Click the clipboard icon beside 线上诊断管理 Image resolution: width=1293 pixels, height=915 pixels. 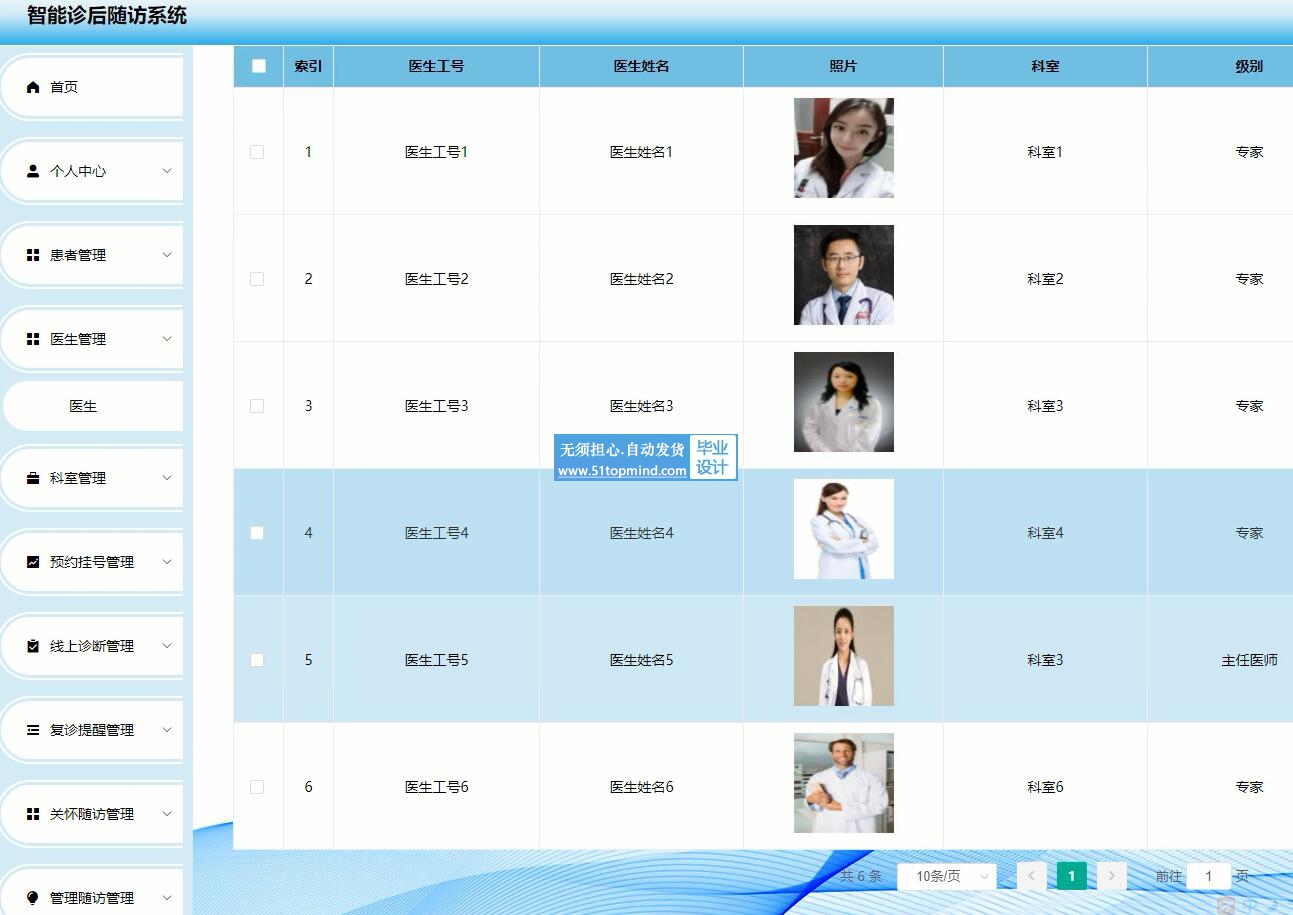coord(33,646)
